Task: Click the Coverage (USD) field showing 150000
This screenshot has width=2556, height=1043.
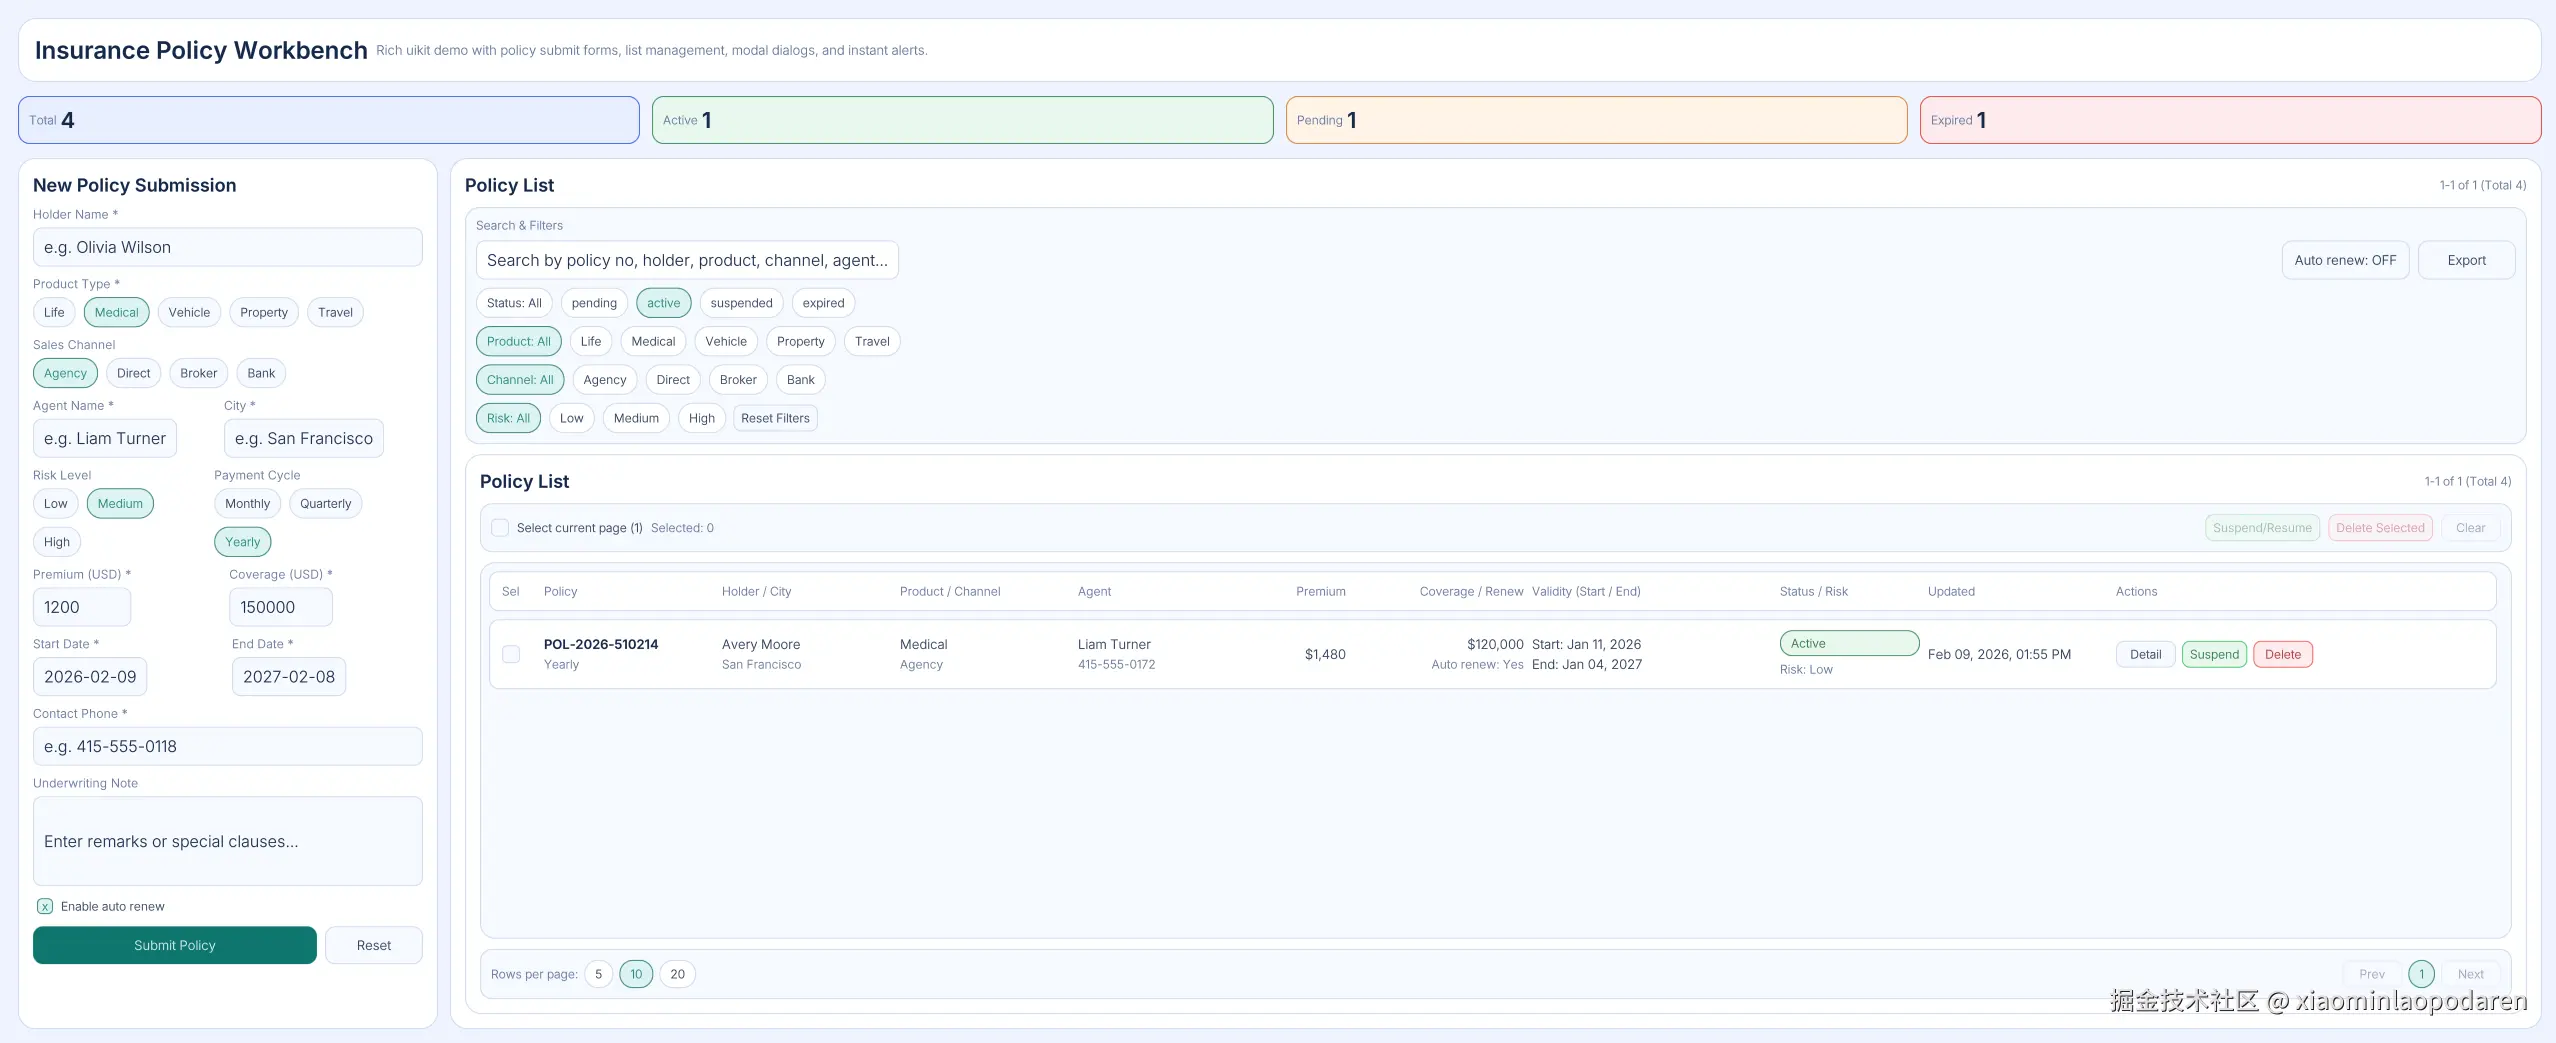Action: [281, 607]
